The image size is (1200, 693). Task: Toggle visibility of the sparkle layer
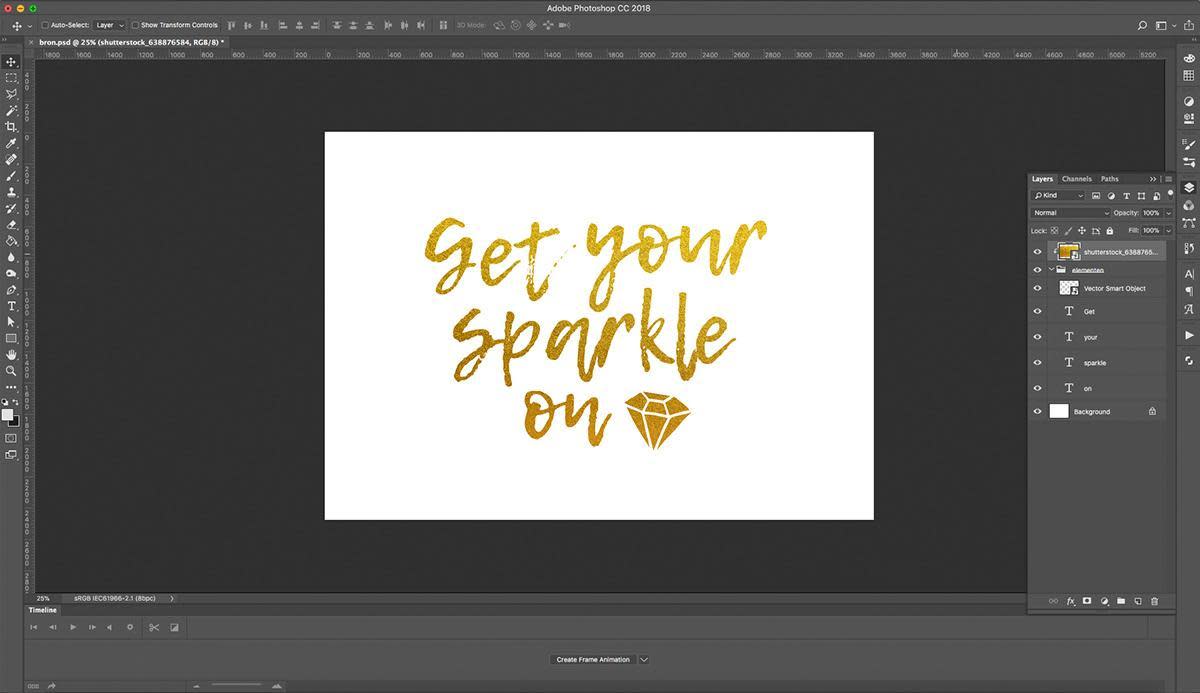pos(1037,362)
